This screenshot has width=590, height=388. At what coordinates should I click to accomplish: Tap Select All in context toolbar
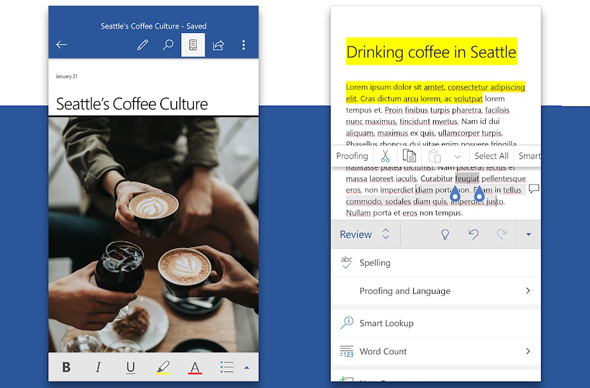tap(491, 156)
